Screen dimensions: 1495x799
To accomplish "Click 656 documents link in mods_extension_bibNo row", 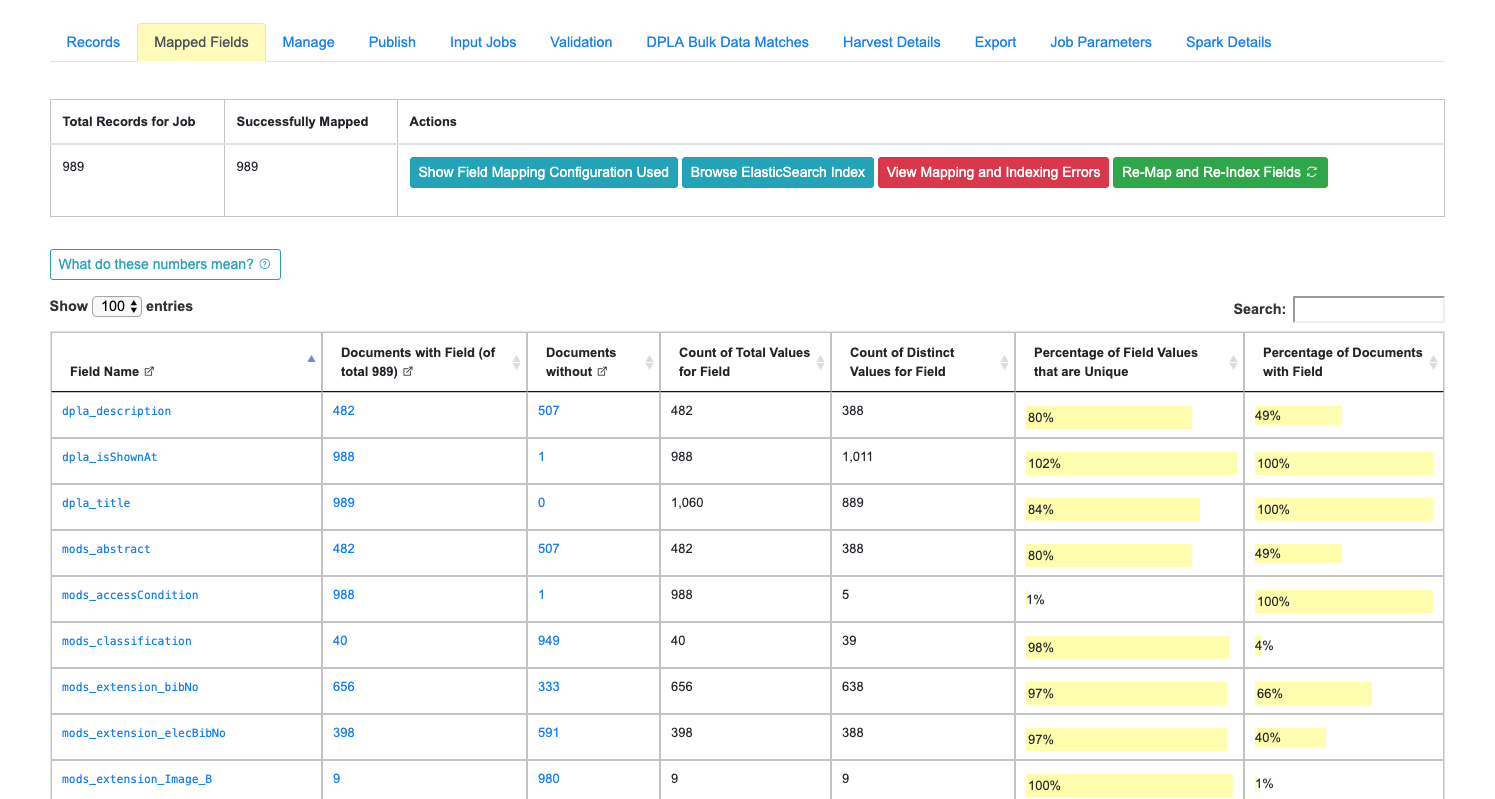I will 343,686.
